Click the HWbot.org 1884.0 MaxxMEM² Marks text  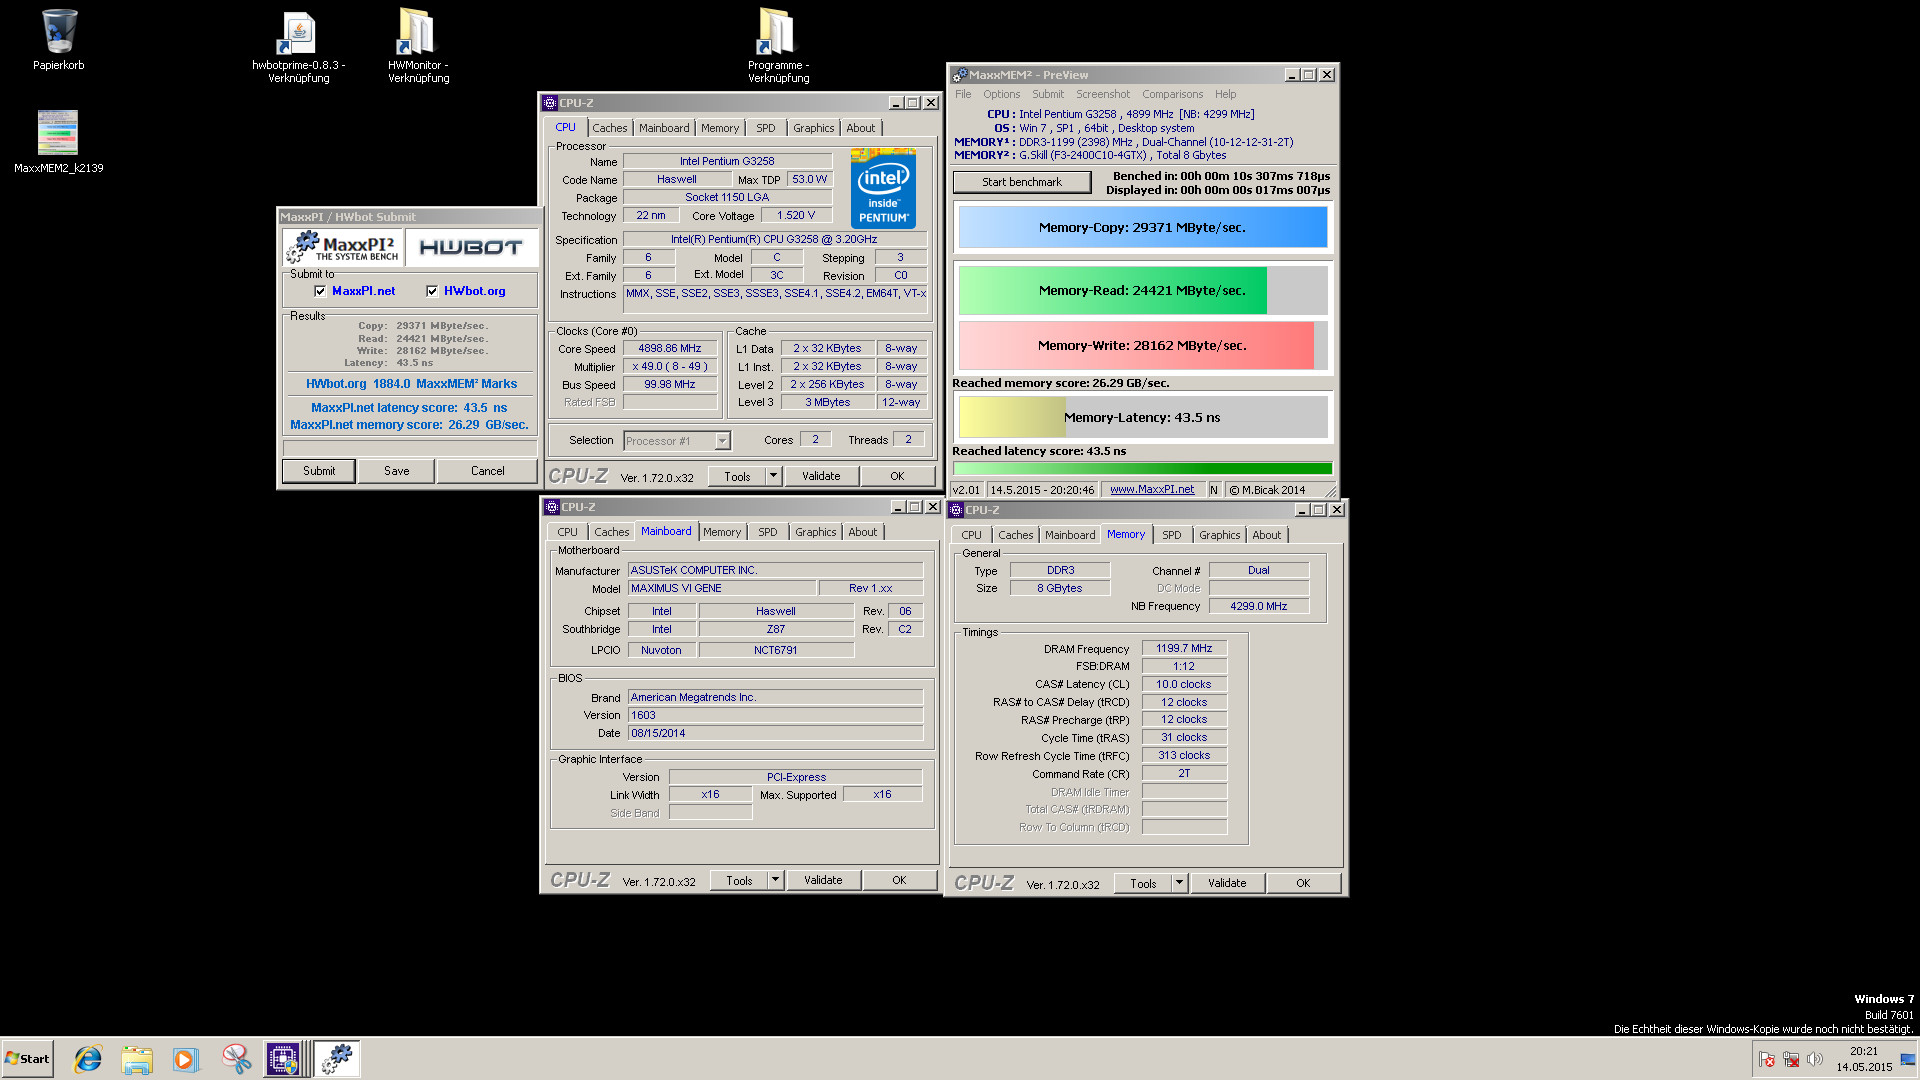(x=411, y=384)
